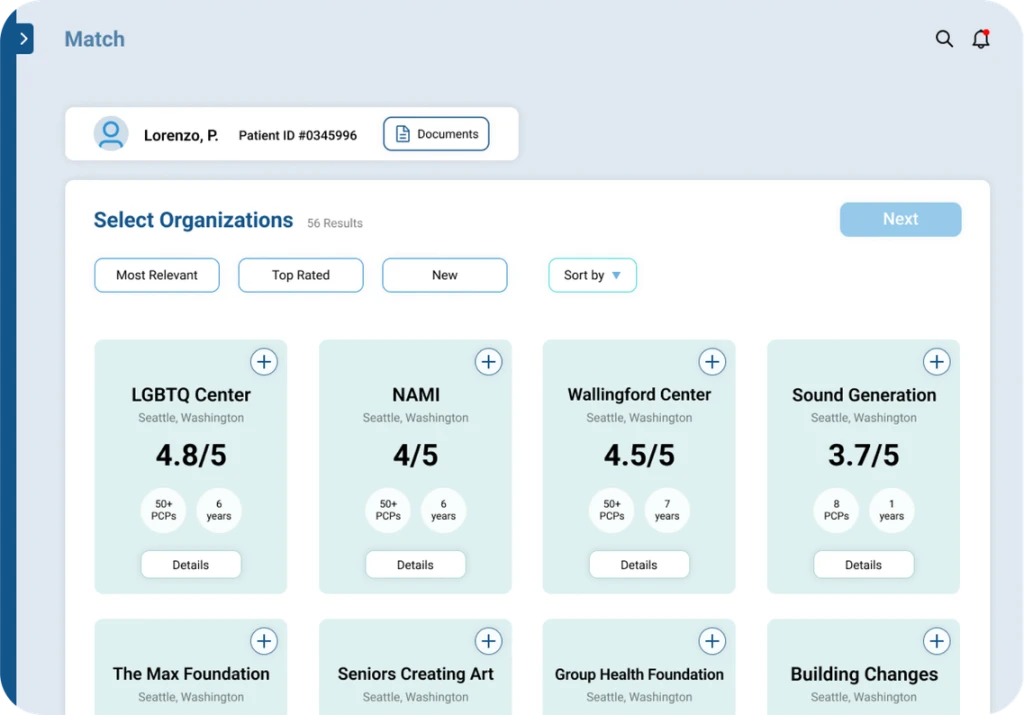Click the LGBTQ Center card title
1024x715 pixels.
(x=191, y=394)
